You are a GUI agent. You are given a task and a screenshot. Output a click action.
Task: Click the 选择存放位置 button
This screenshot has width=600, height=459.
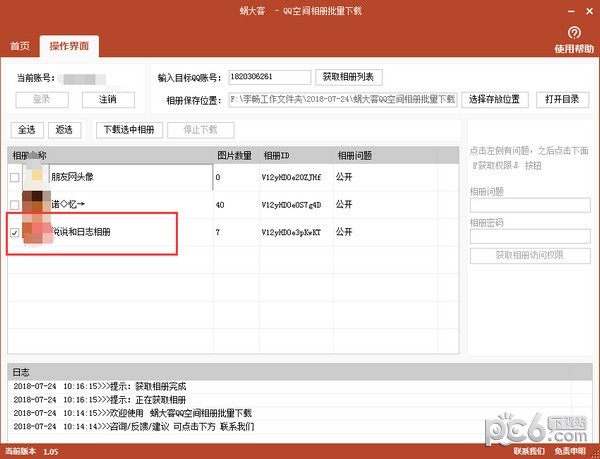click(x=494, y=99)
